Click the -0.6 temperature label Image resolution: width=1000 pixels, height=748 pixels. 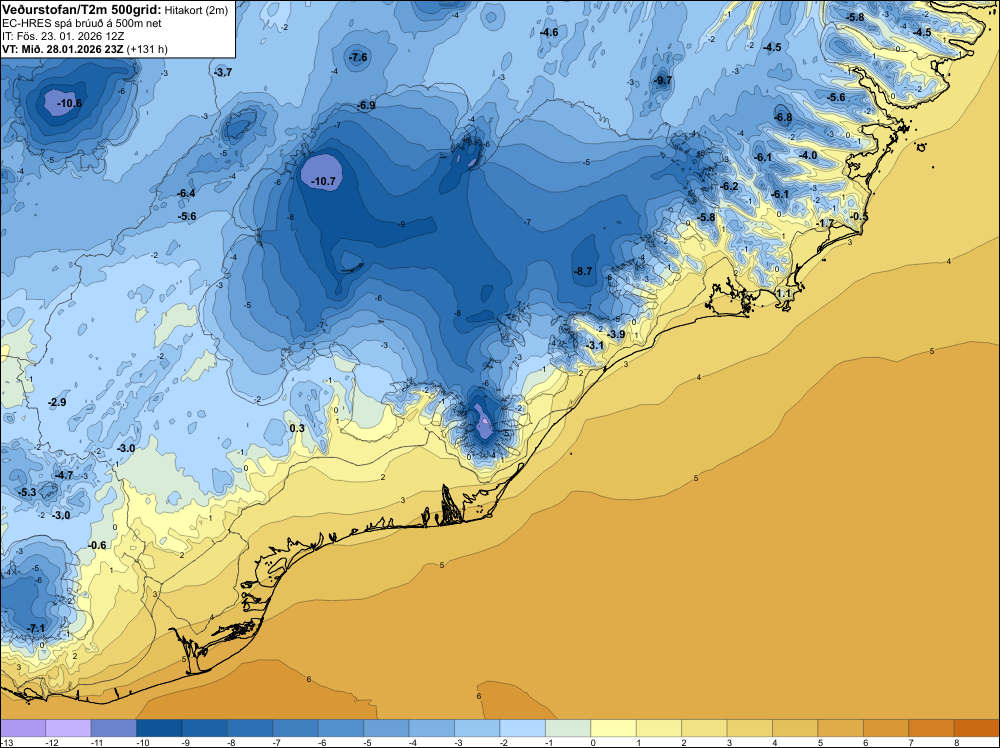[97, 545]
